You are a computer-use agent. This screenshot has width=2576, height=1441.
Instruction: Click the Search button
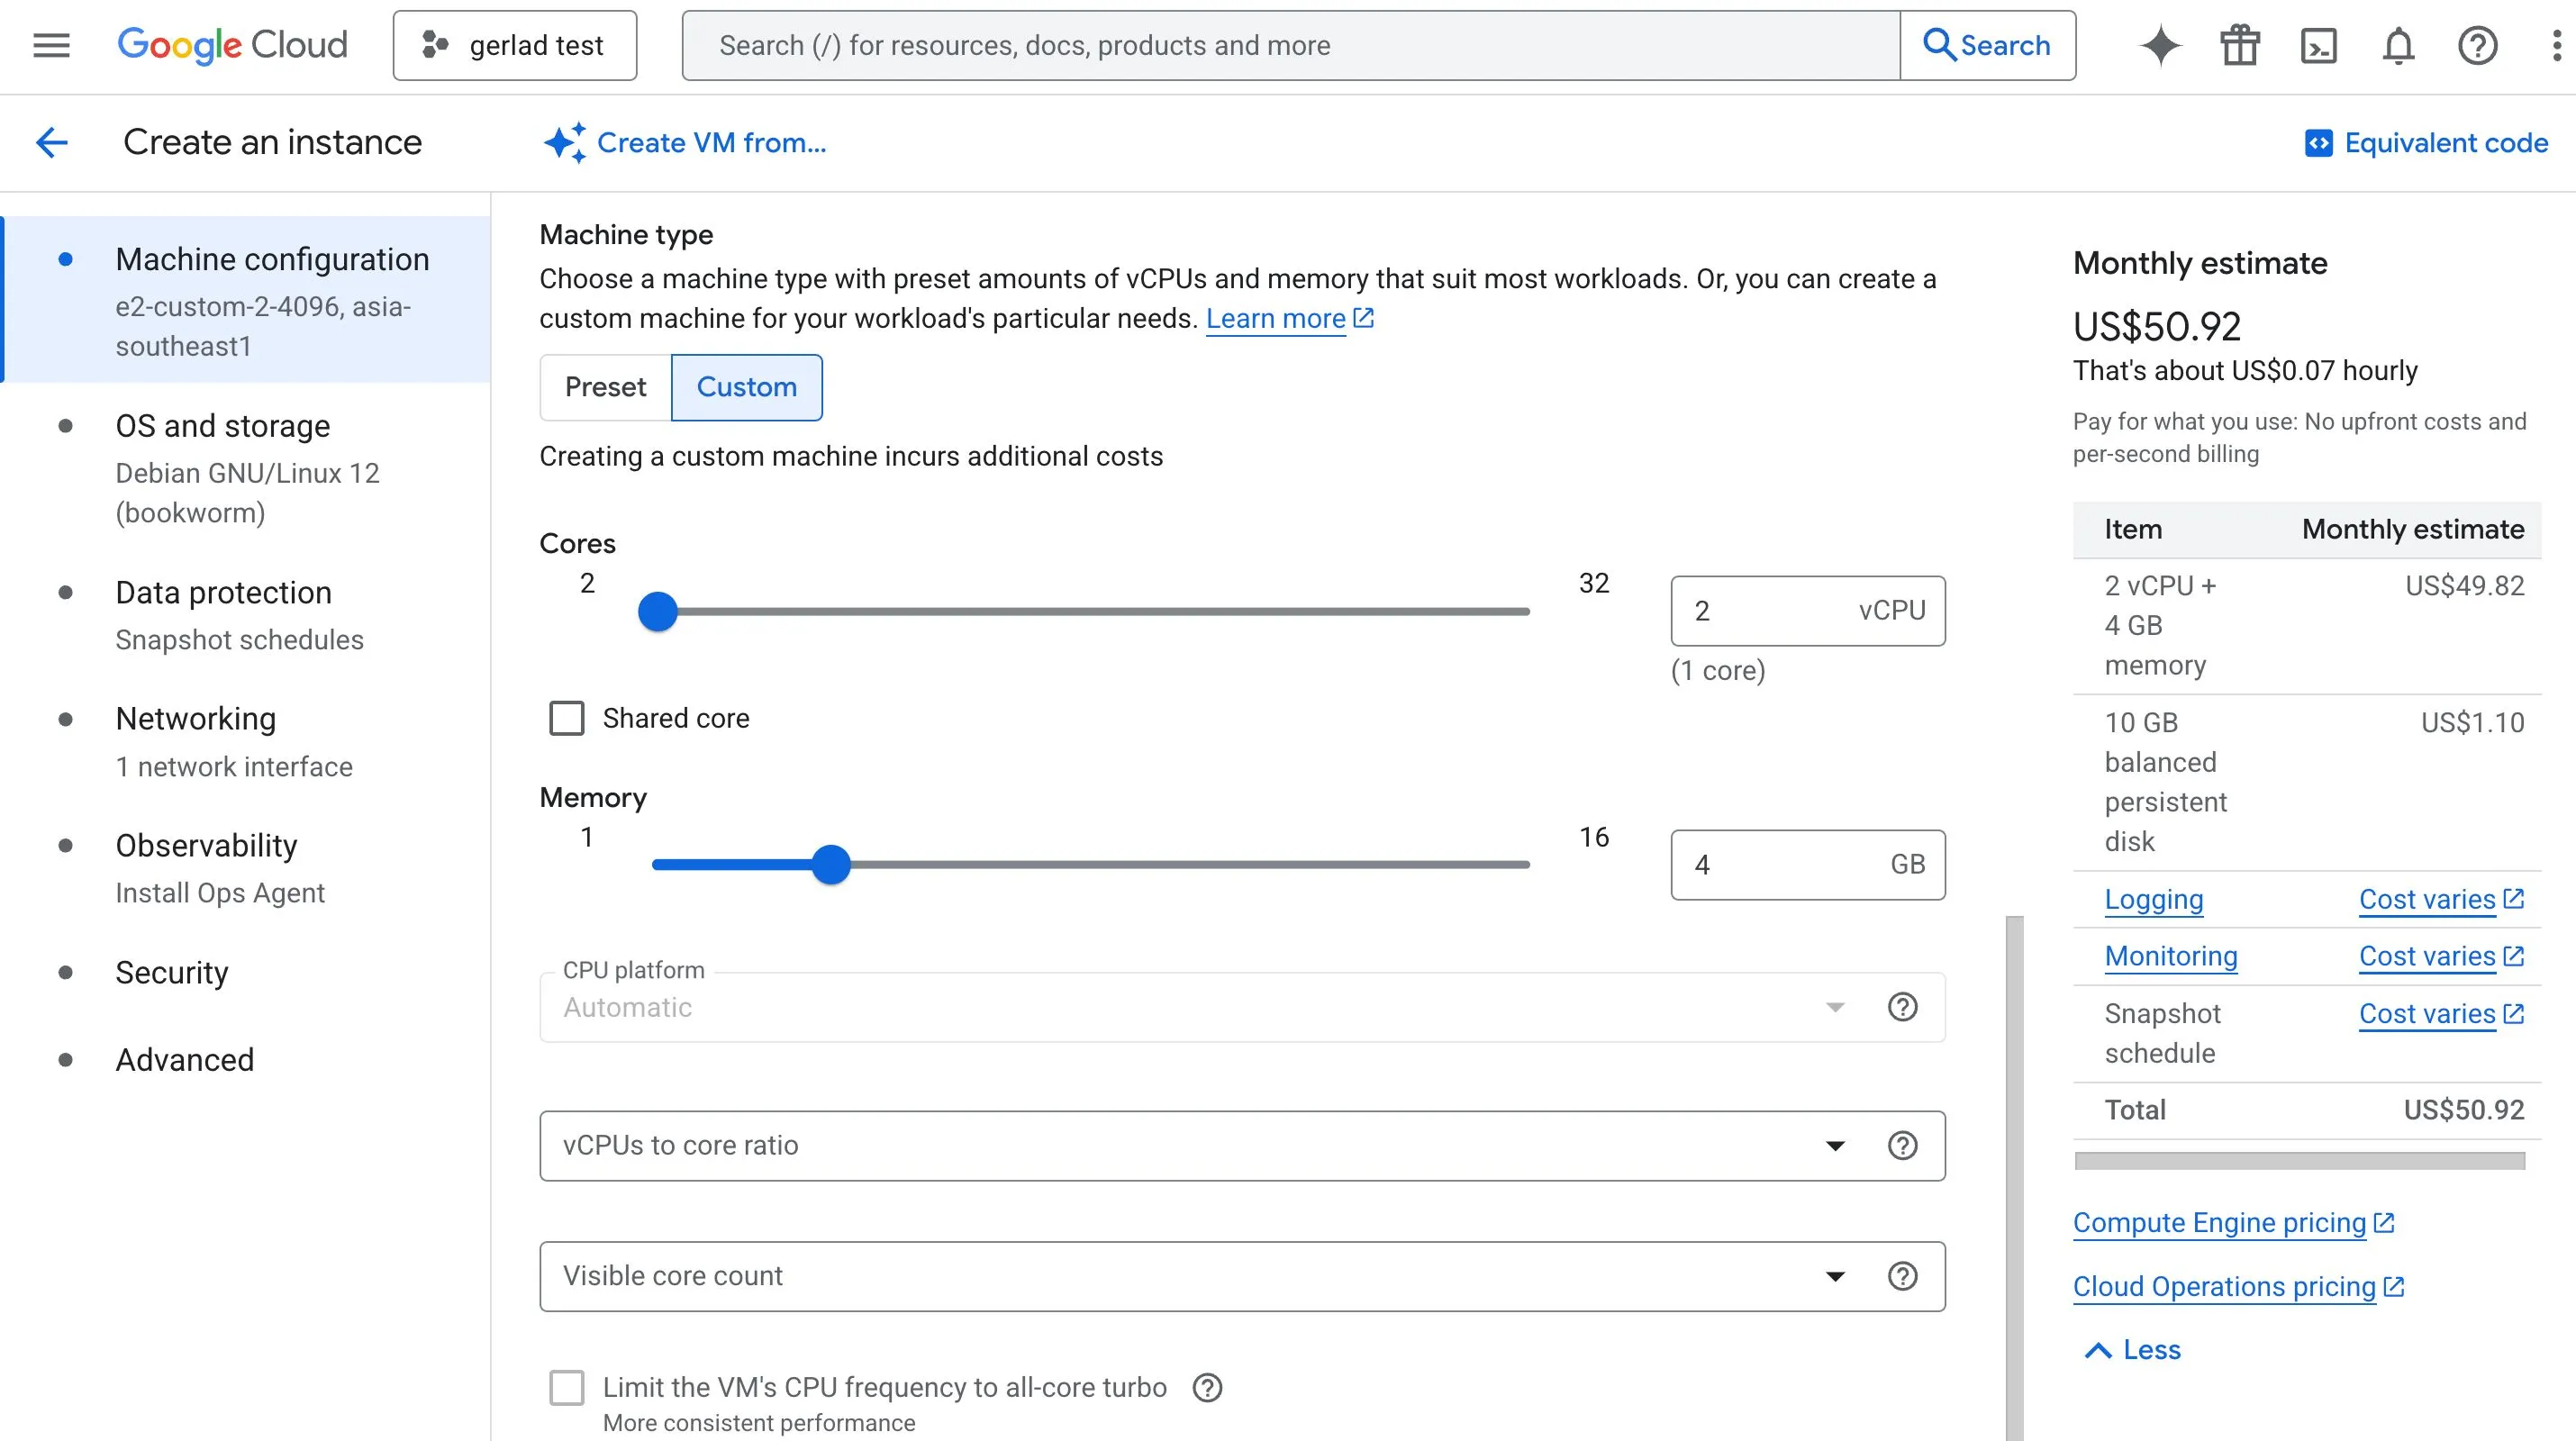[1987, 45]
